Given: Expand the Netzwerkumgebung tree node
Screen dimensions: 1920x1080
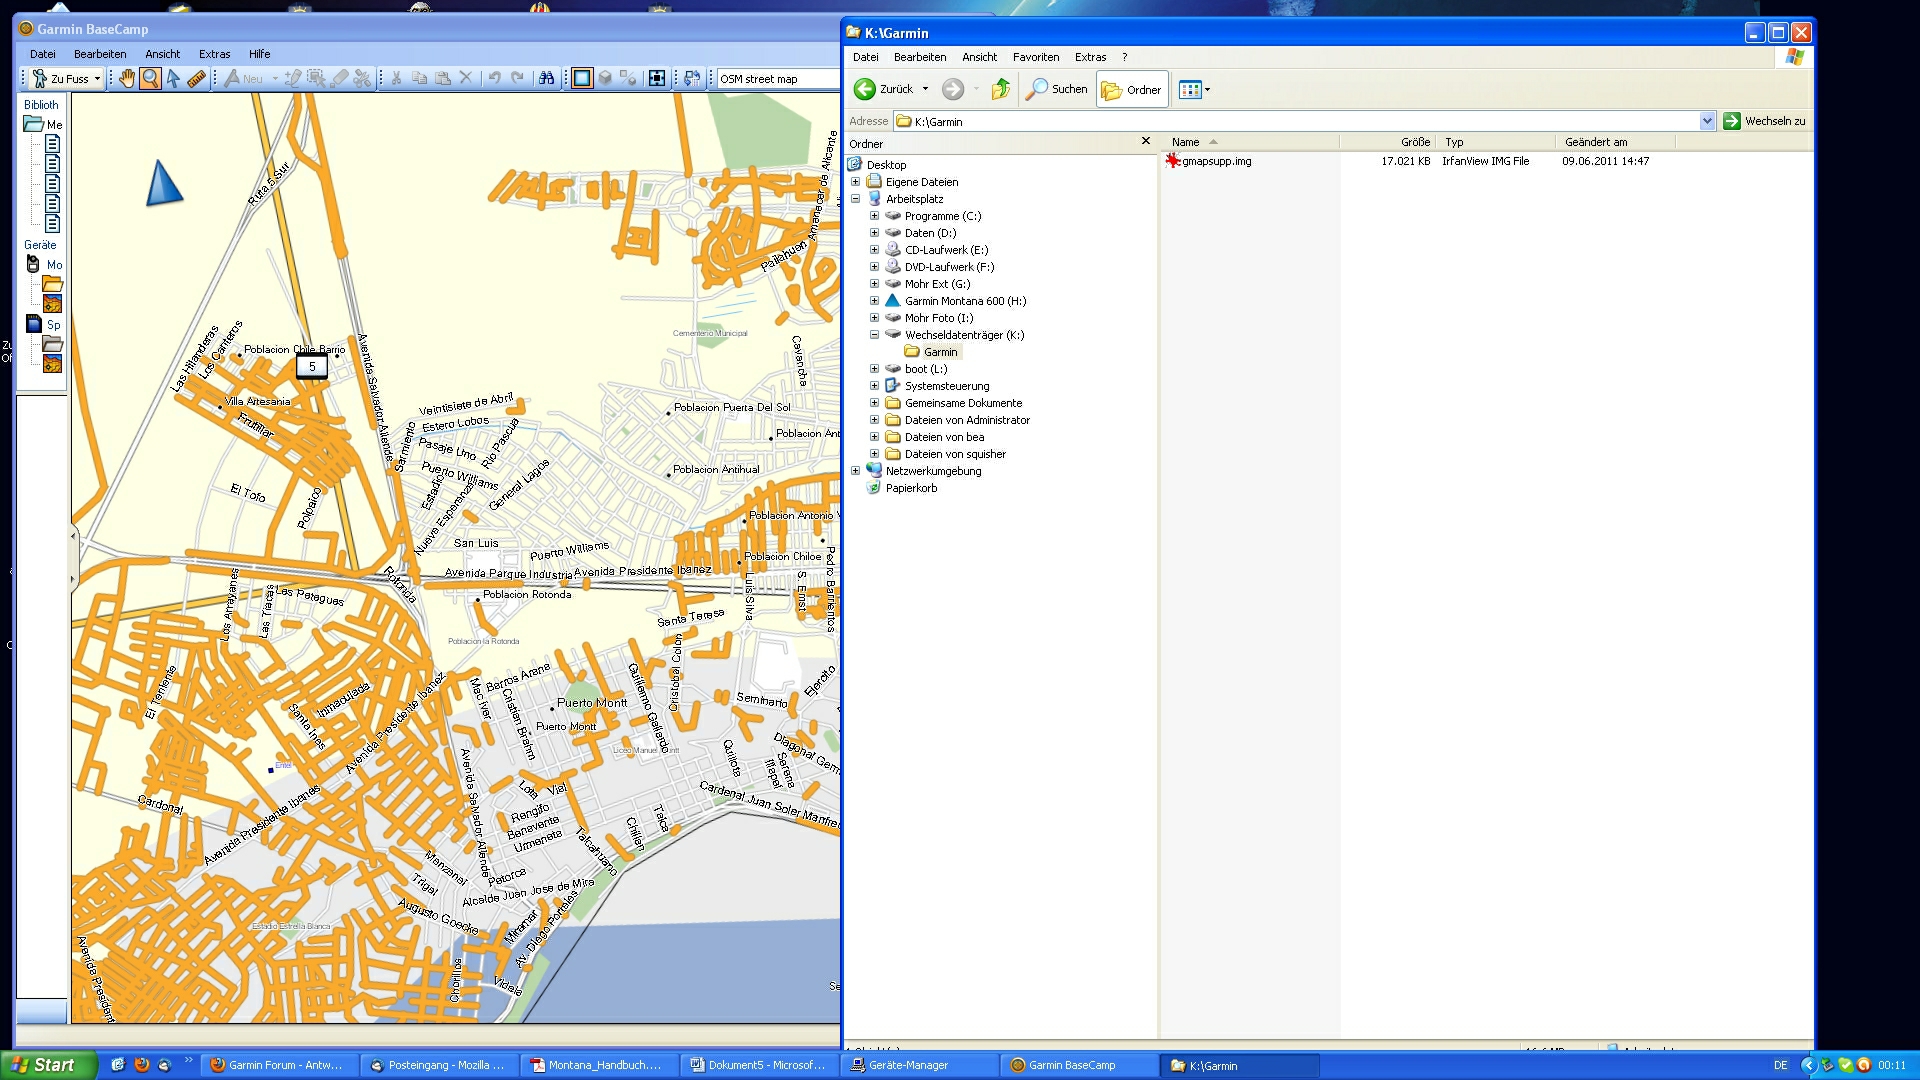Looking at the screenshot, I should pos(855,471).
